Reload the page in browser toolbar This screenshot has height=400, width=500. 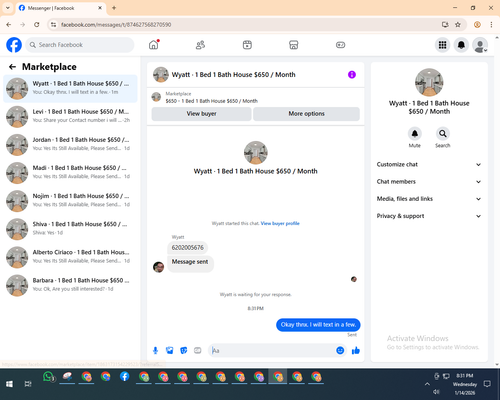[x=37, y=25]
